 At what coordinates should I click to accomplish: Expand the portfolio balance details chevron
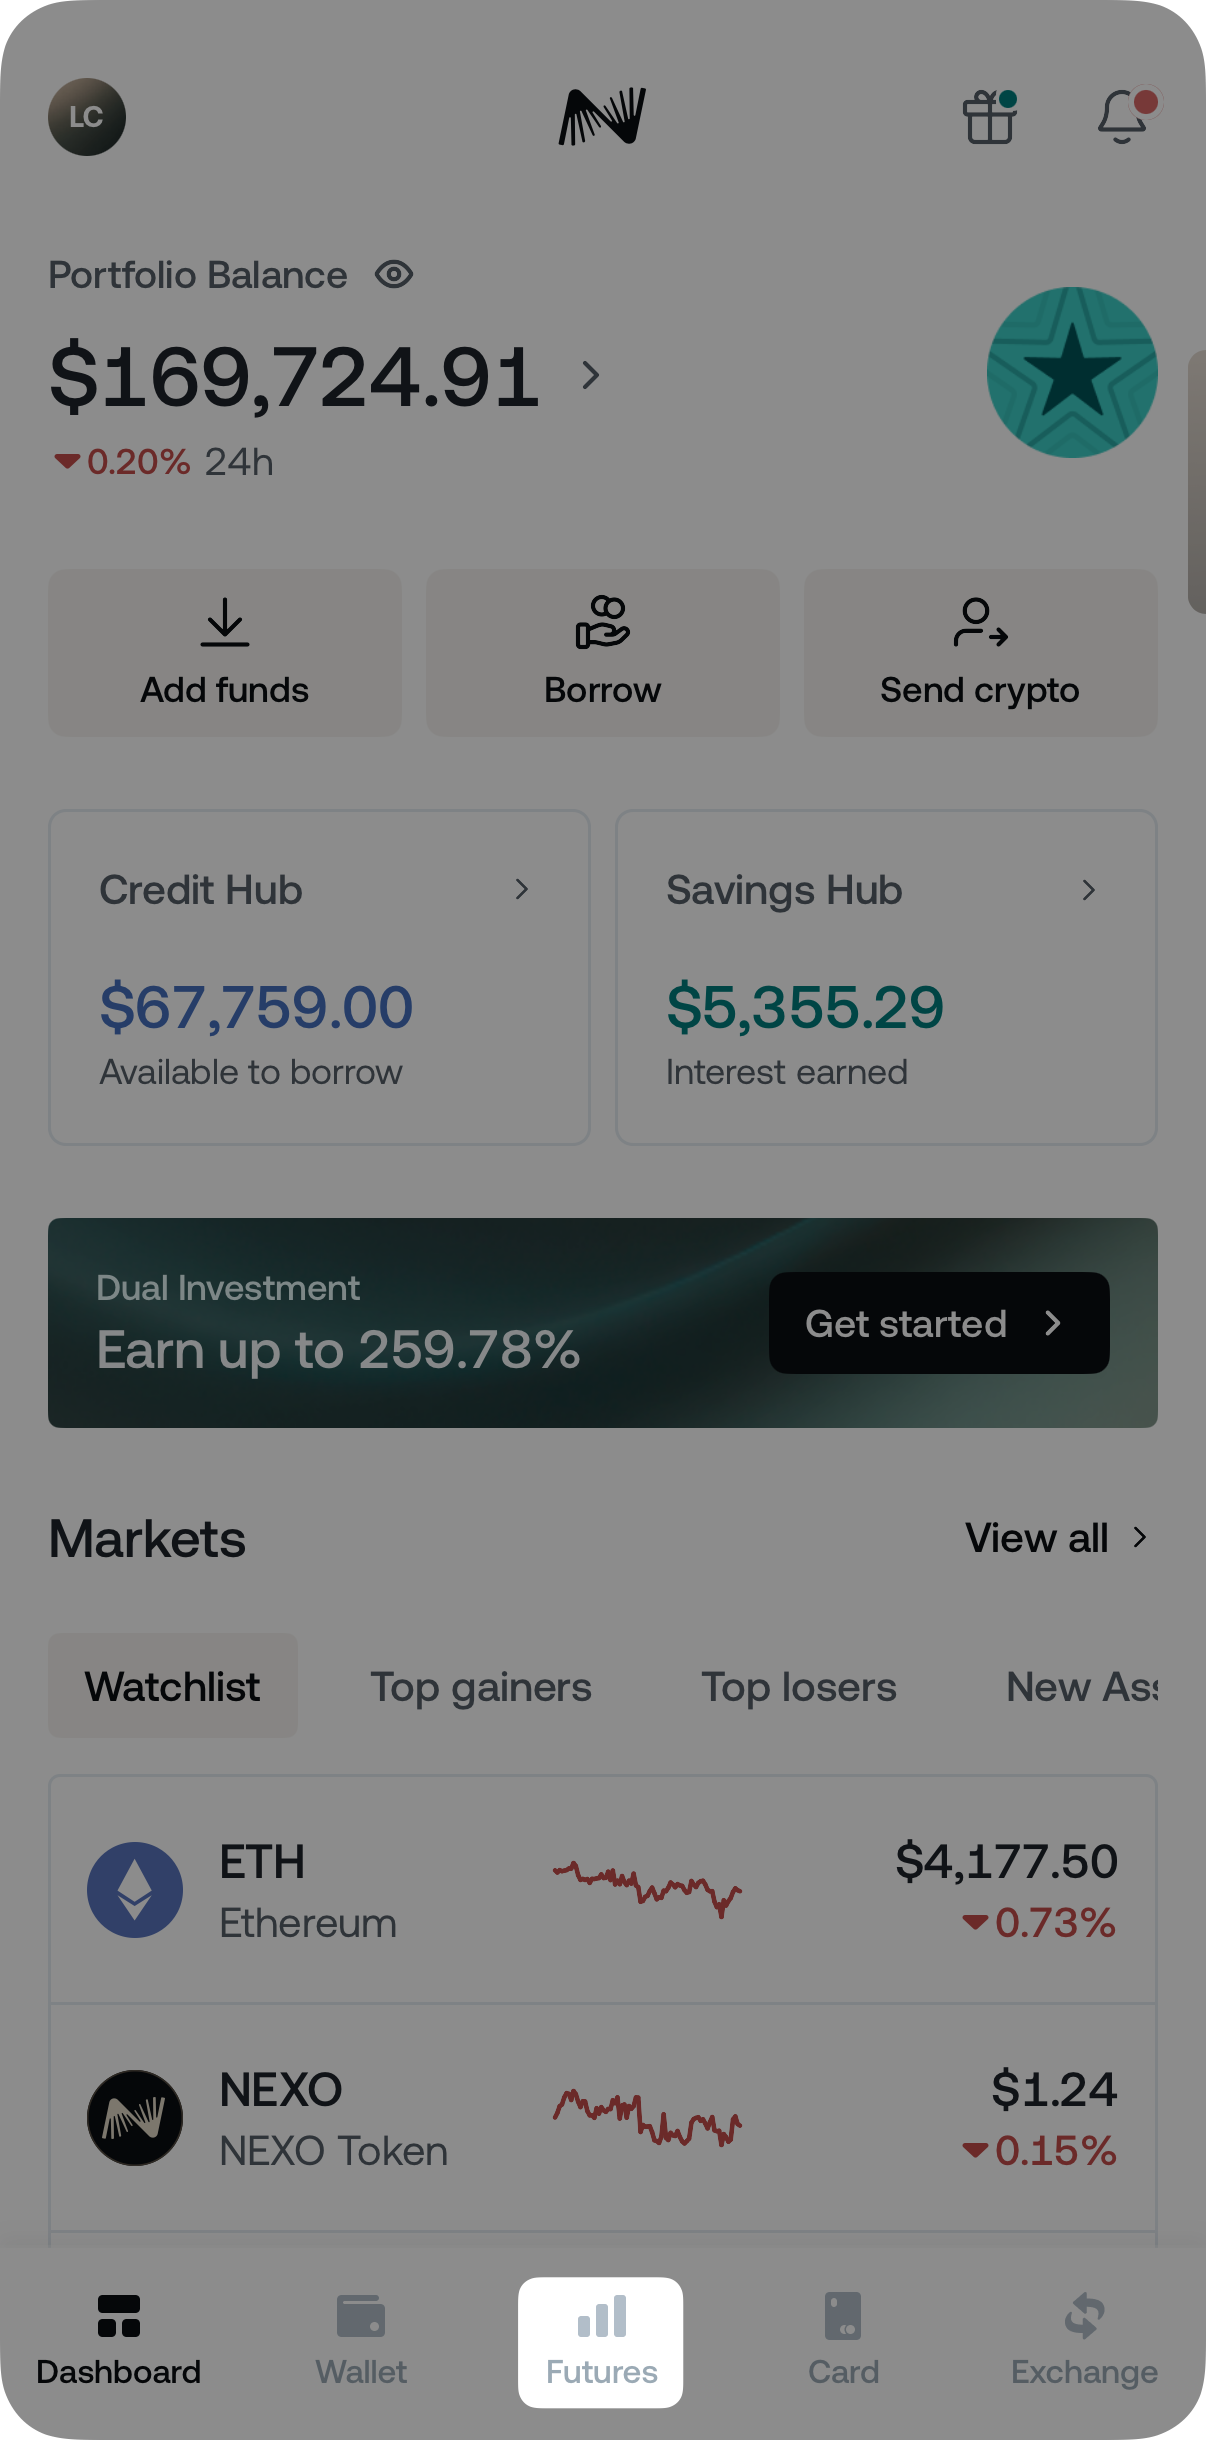pos(591,376)
